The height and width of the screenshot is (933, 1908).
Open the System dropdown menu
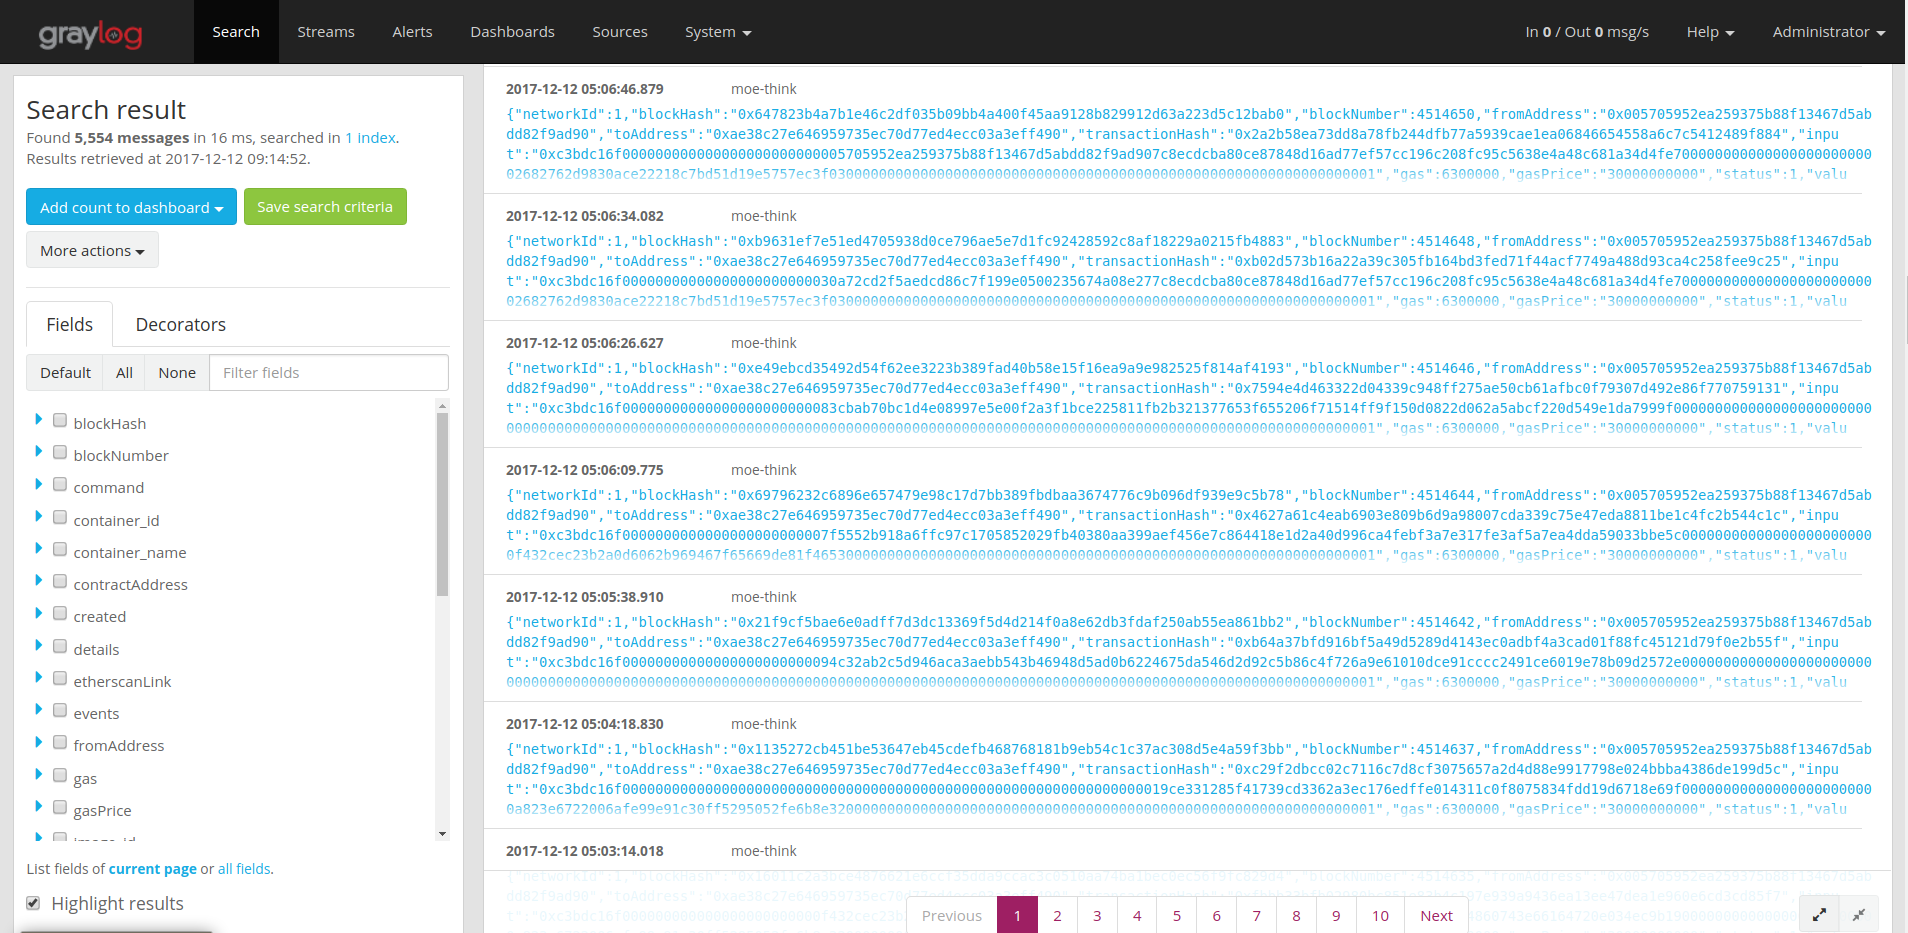coord(718,32)
